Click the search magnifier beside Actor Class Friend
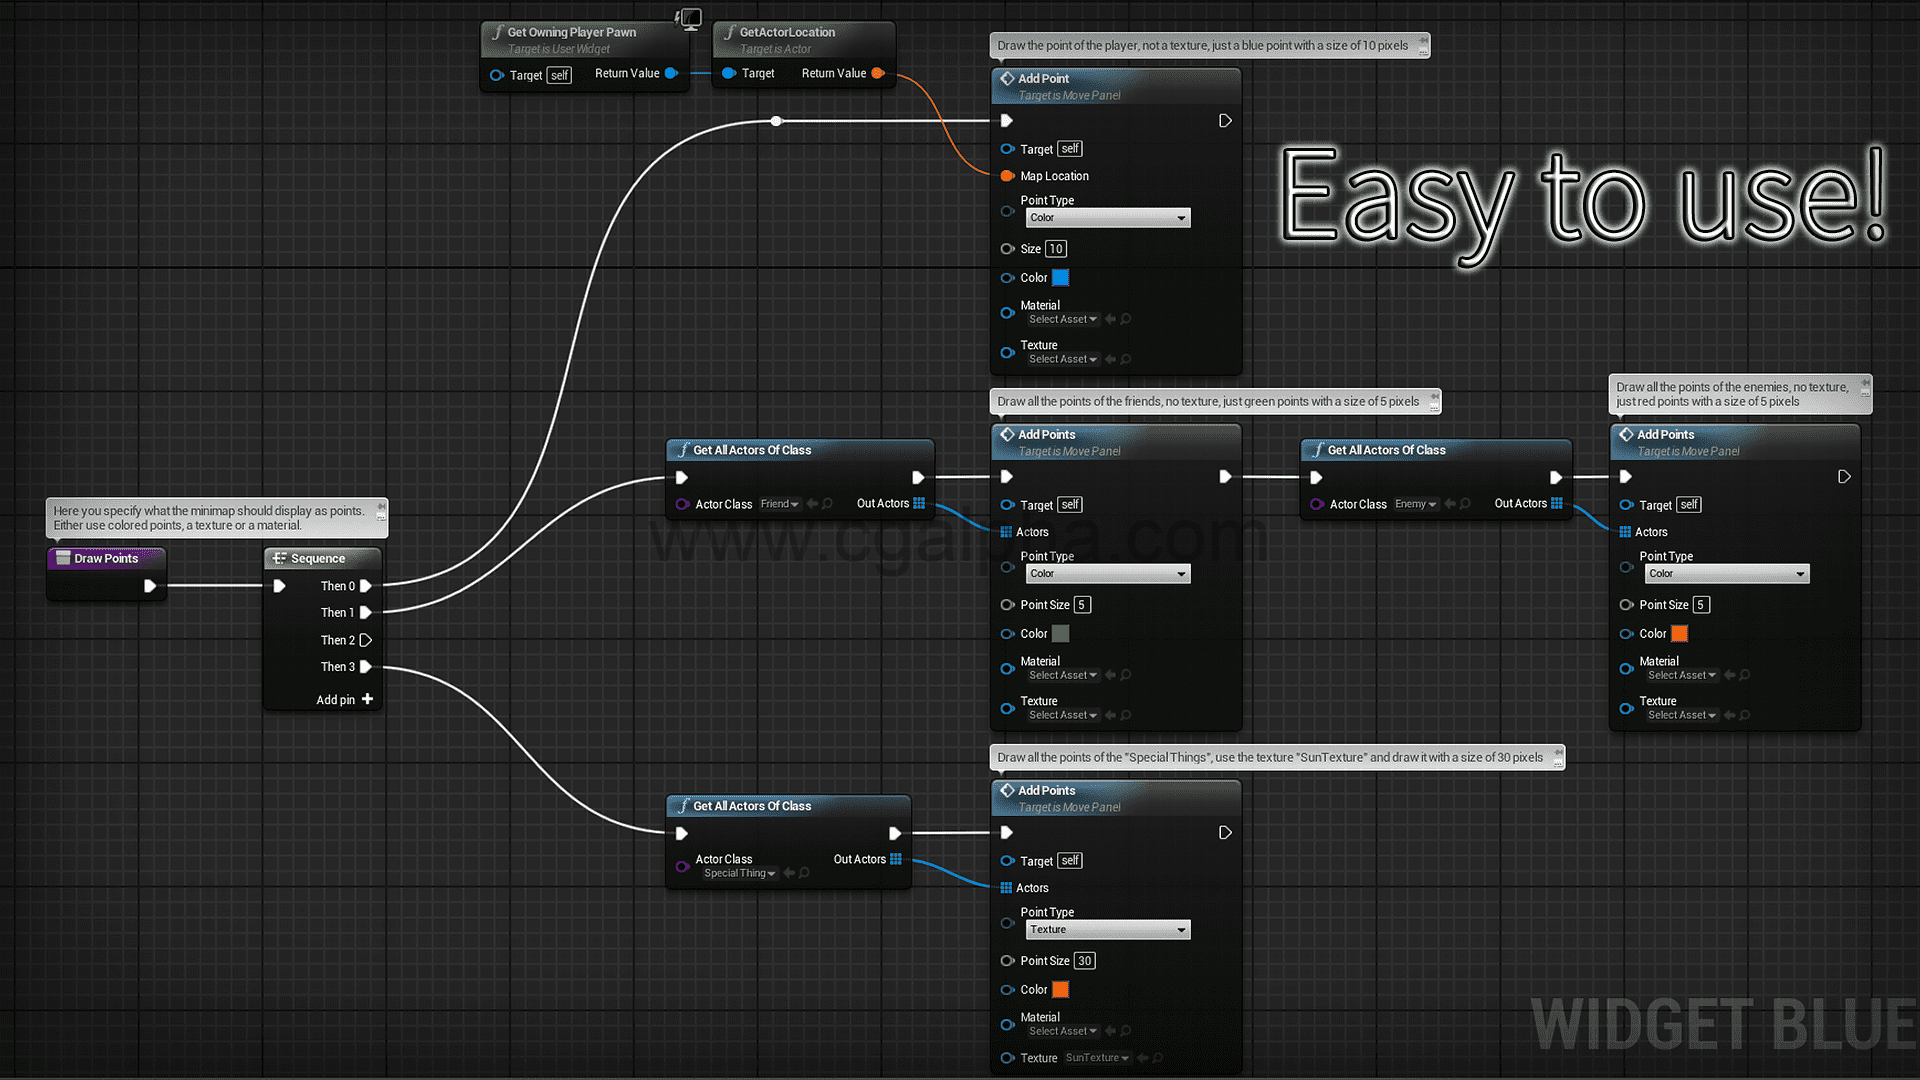Viewport: 1920px width, 1080px height. point(828,504)
